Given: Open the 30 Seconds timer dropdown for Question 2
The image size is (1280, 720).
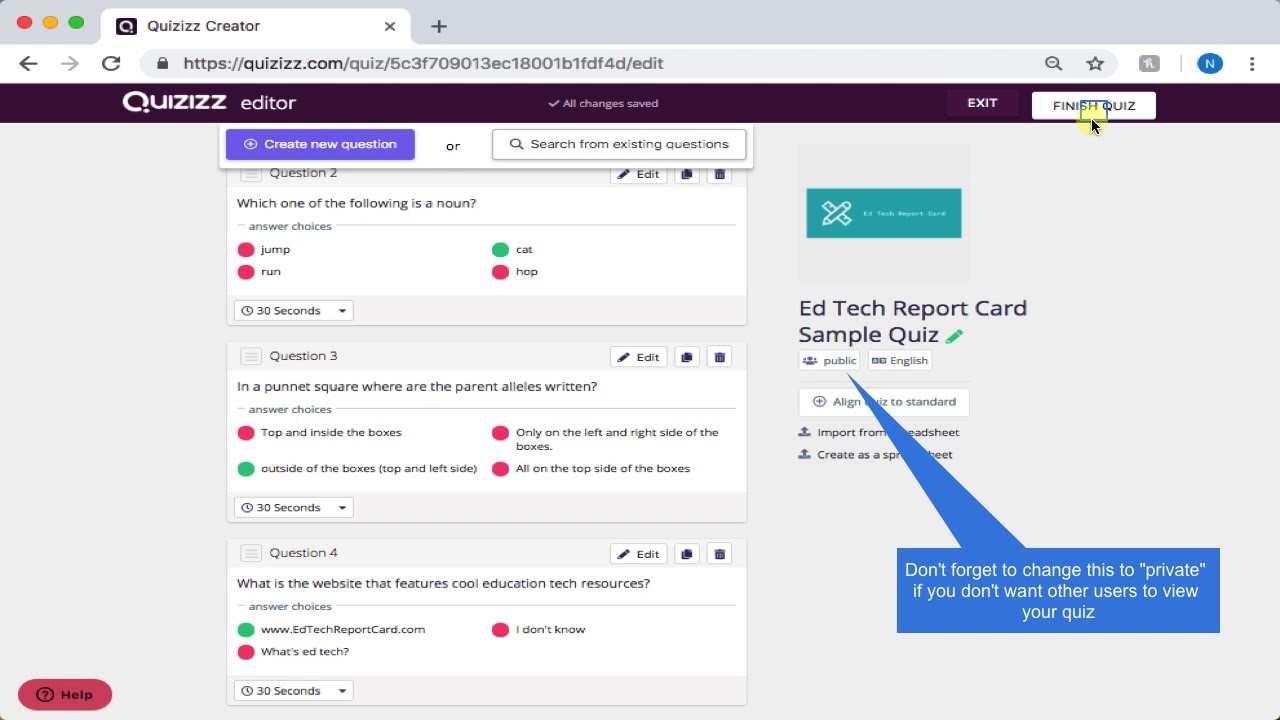Looking at the screenshot, I should point(292,310).
